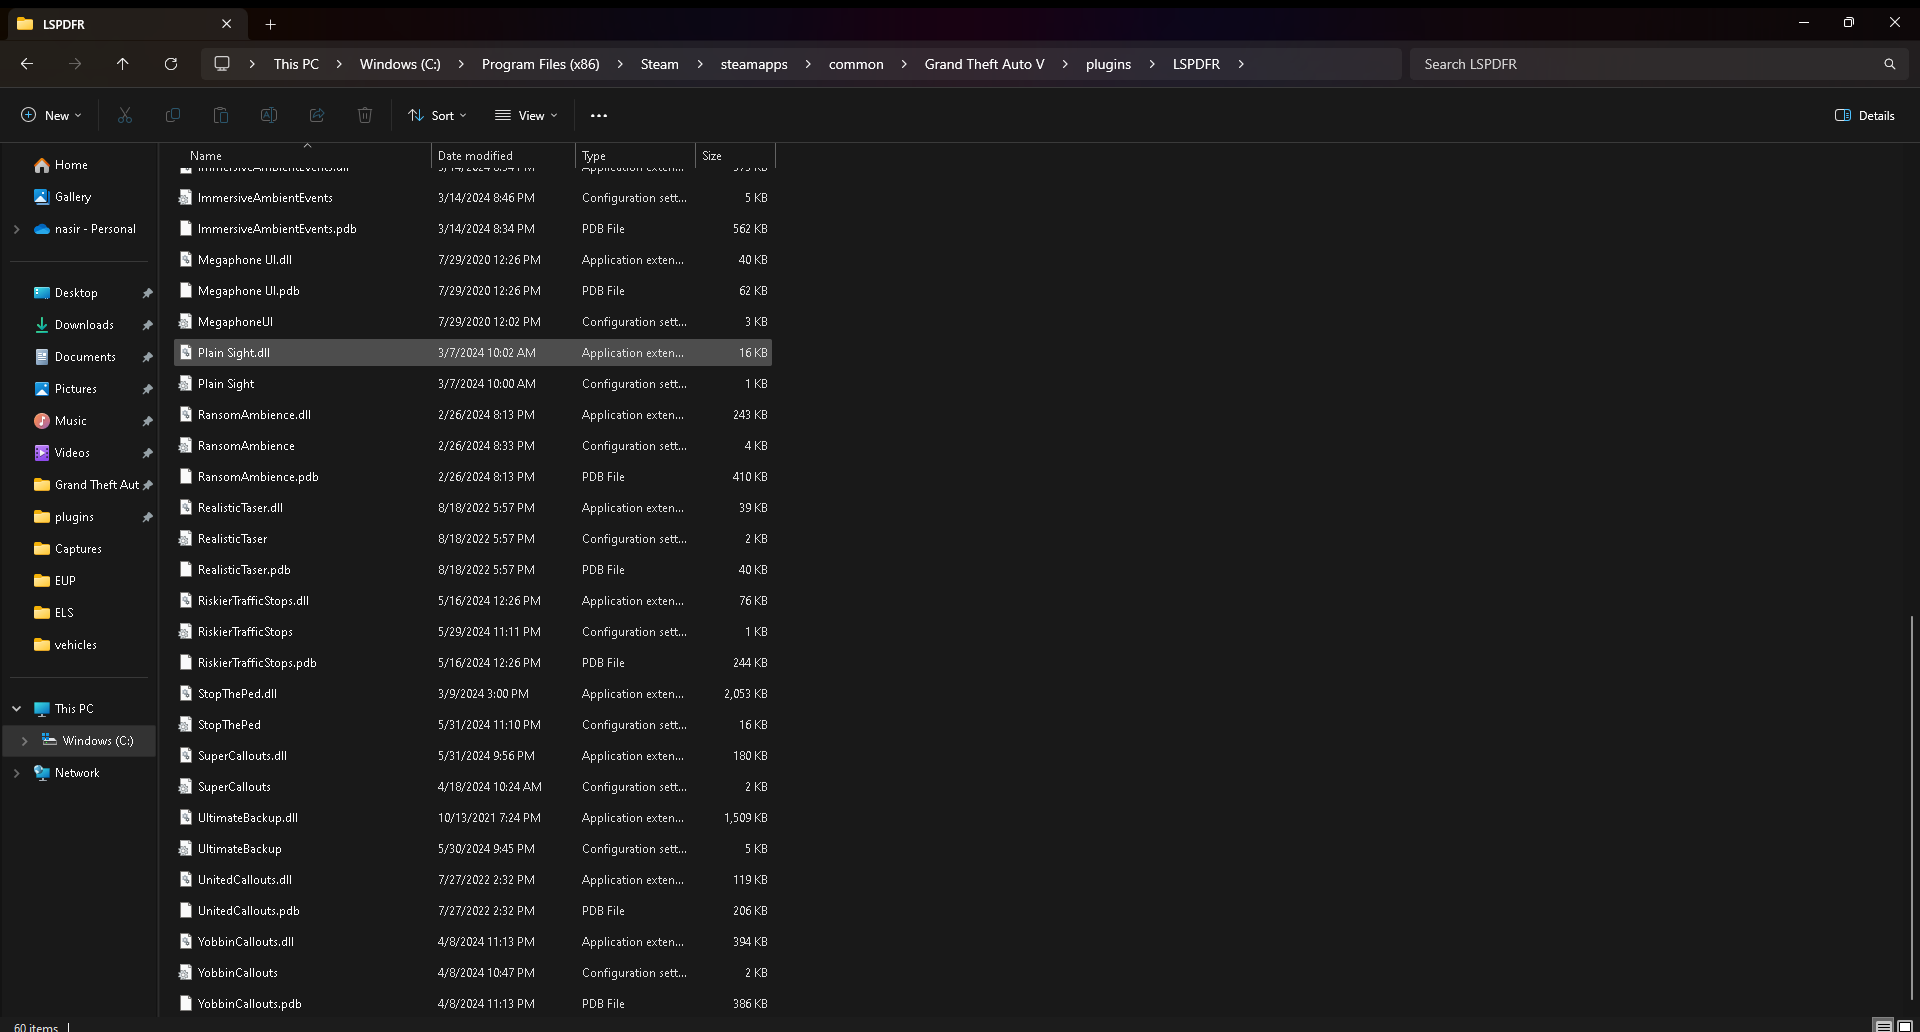1920x1032 pixels.
Task: Close the LSPDFR tab
Action: [227, 24]
